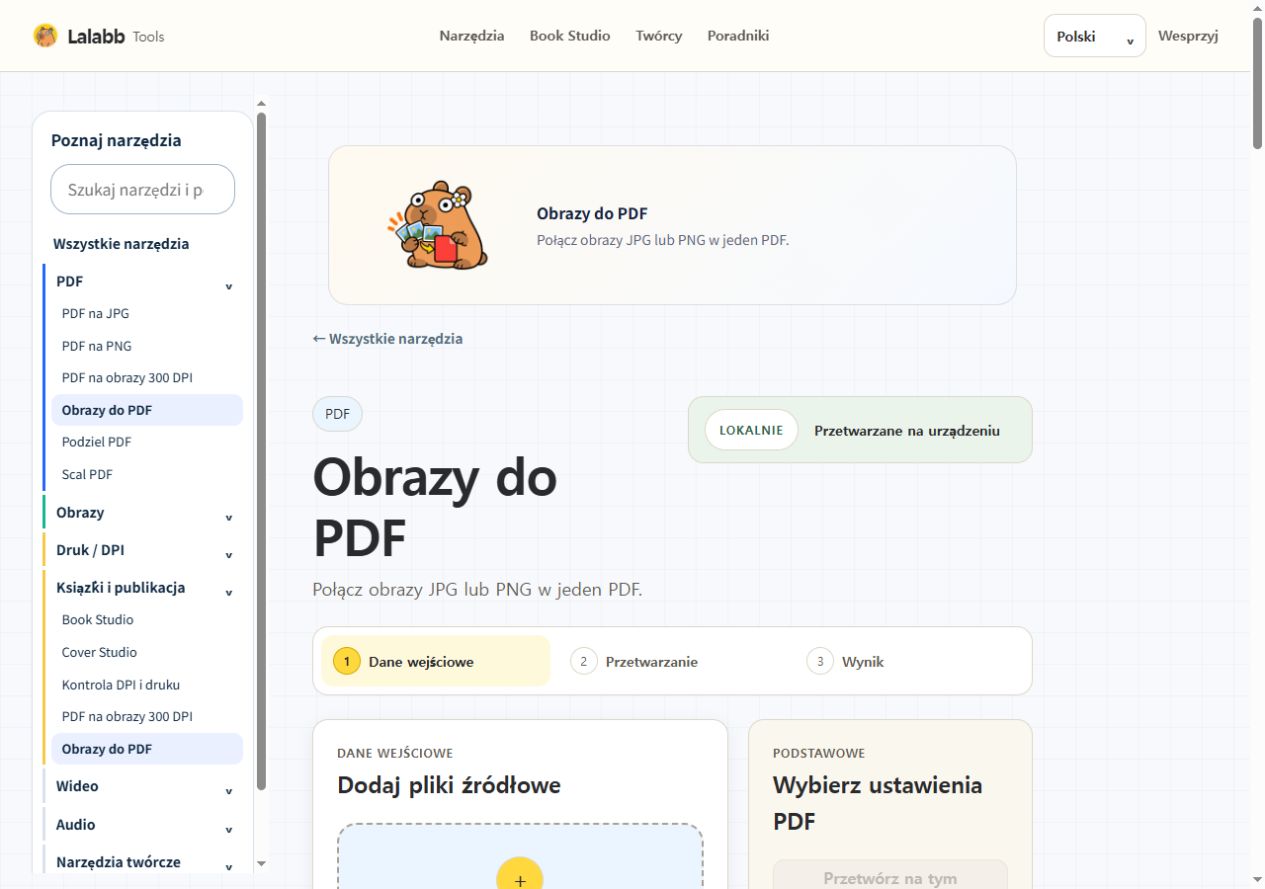Click the sidebar scrollbar thumb
The width and height of the screenshot is (1265, 889).
pyautogui.click(x=261, y=450)
